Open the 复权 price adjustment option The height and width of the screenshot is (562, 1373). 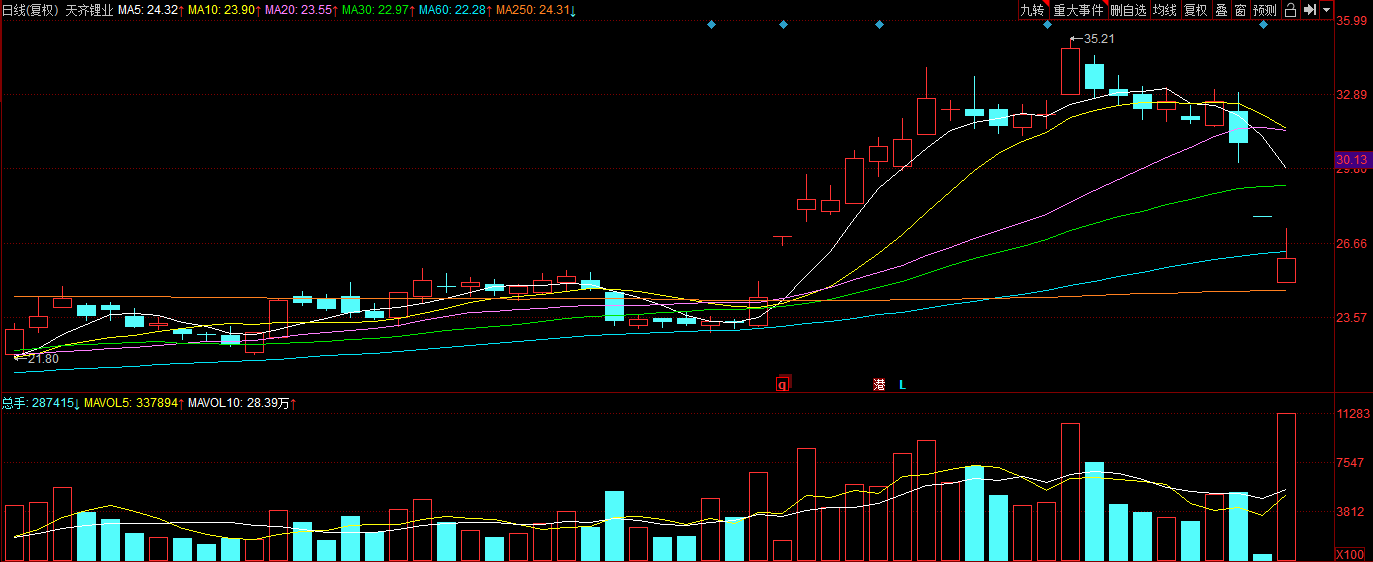pos(1195,10)
